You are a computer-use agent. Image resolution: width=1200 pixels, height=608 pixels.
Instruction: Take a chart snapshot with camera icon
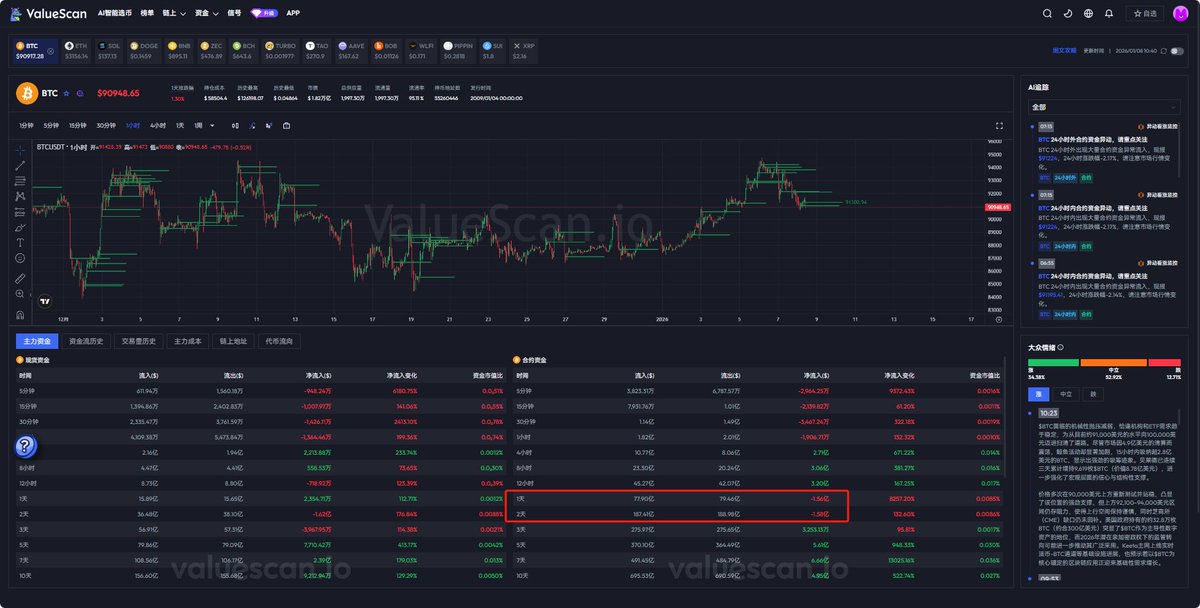(286, 126)
